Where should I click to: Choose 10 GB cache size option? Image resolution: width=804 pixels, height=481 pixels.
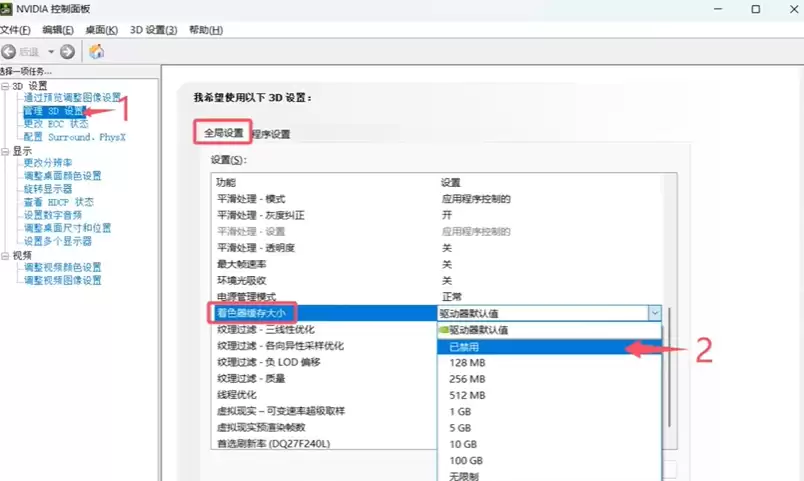550,445
